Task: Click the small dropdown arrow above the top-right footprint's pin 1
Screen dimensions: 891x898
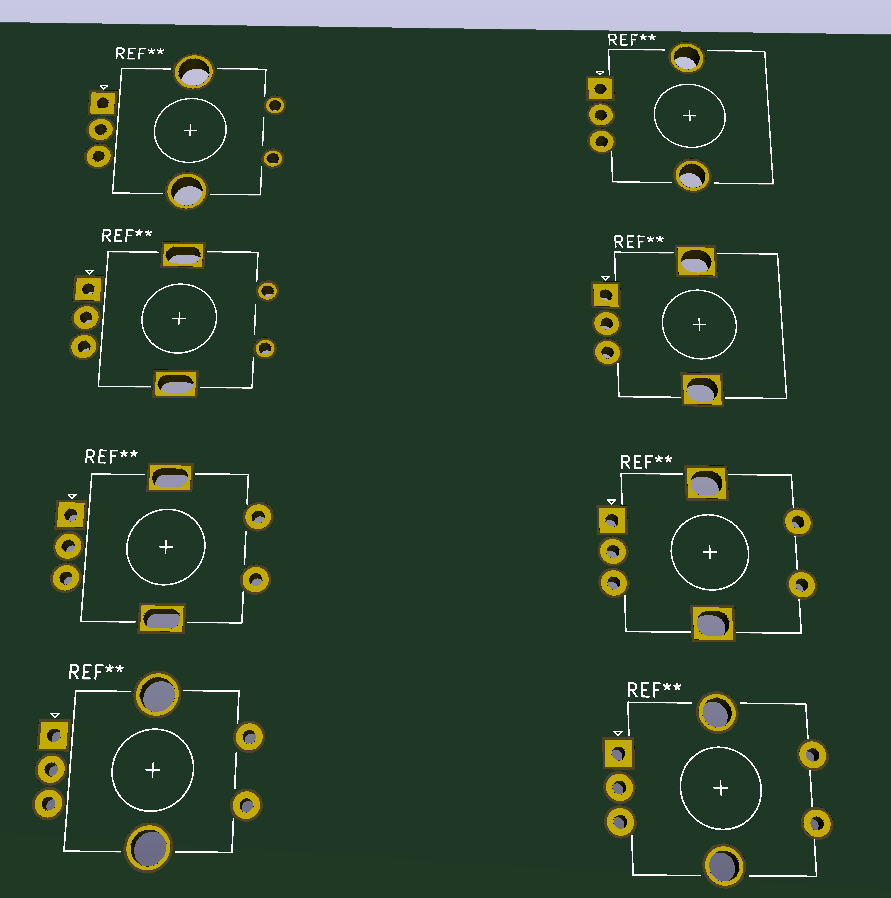Action: point(600,72)
